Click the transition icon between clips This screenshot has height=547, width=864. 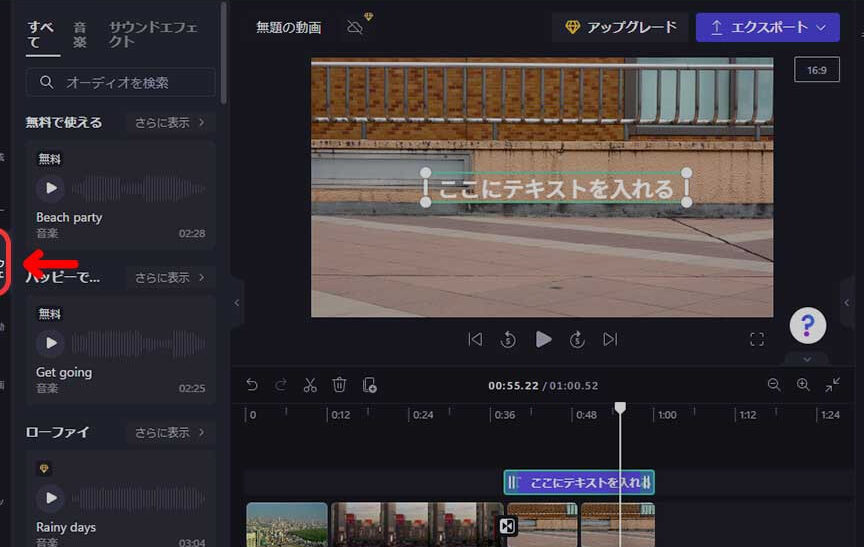[507, 526]
